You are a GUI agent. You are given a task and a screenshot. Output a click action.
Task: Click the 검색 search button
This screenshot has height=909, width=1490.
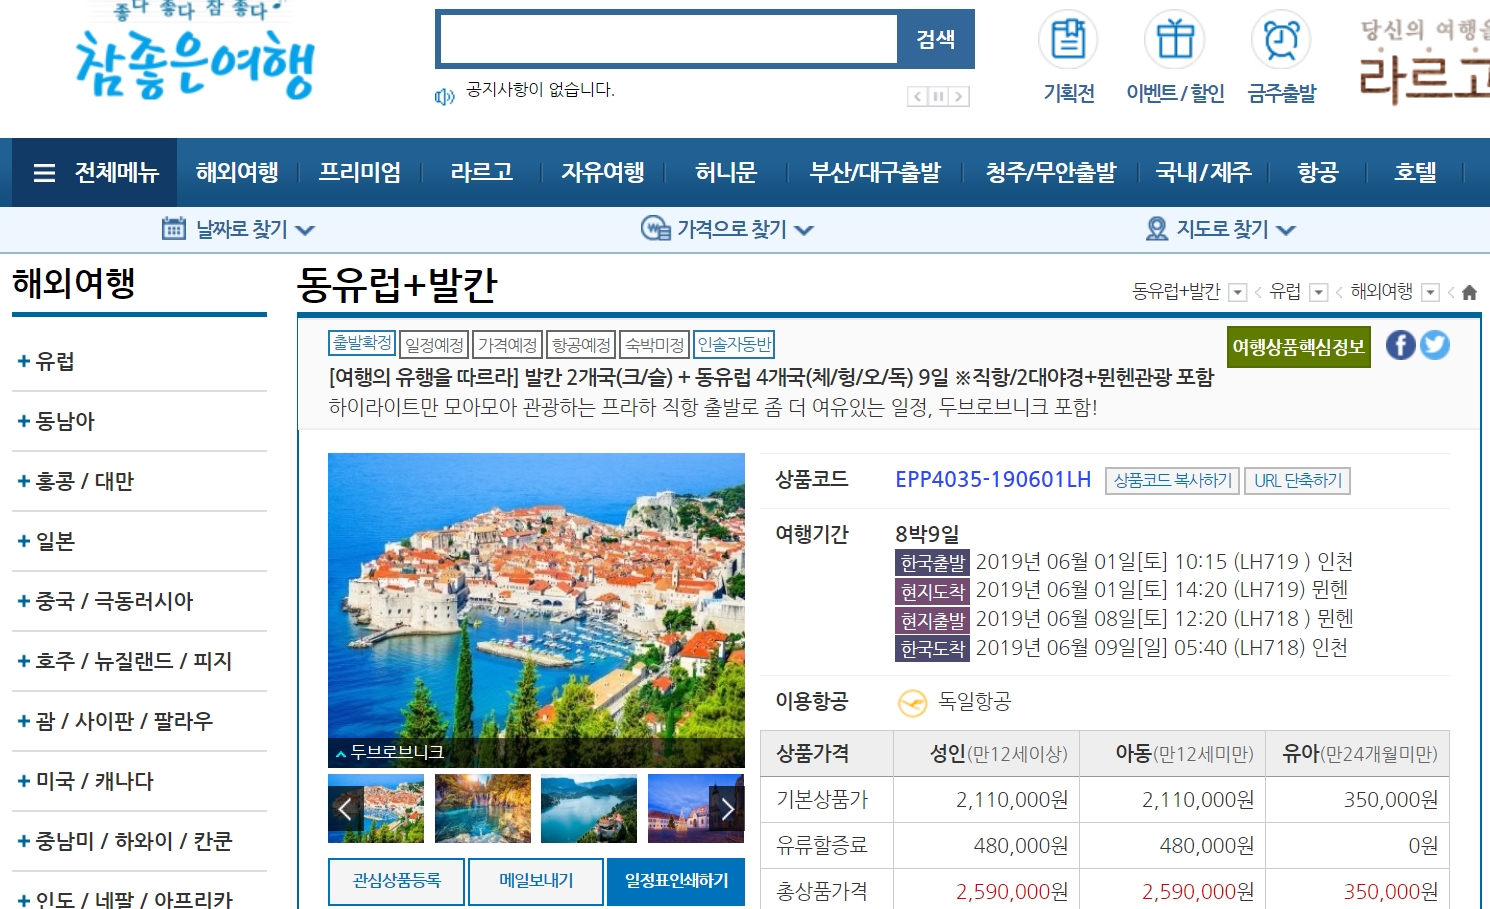(936, 39)
